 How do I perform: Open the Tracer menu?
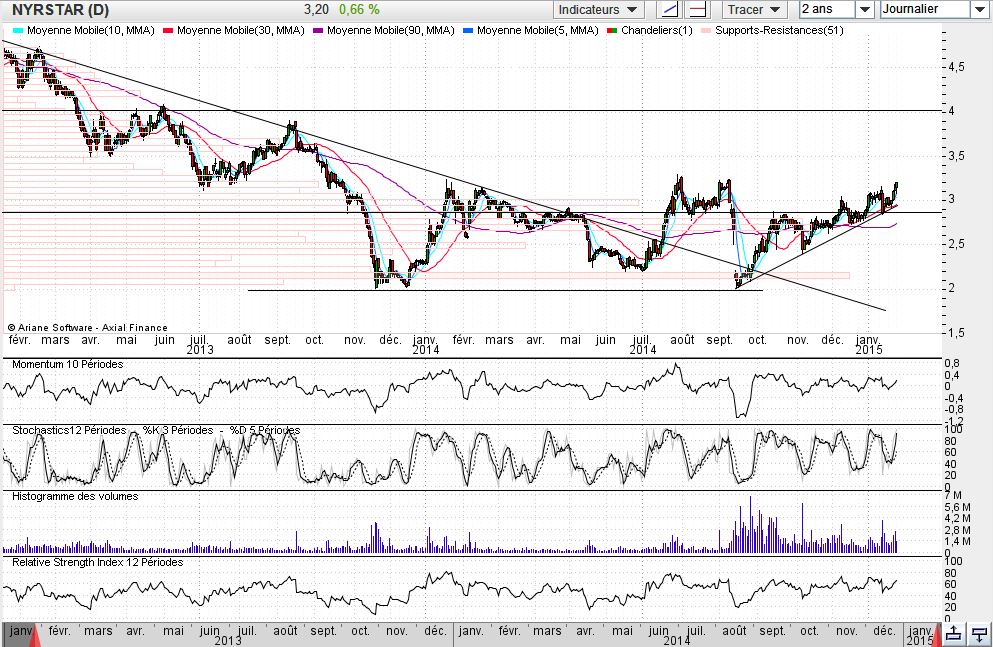[755, 10]
